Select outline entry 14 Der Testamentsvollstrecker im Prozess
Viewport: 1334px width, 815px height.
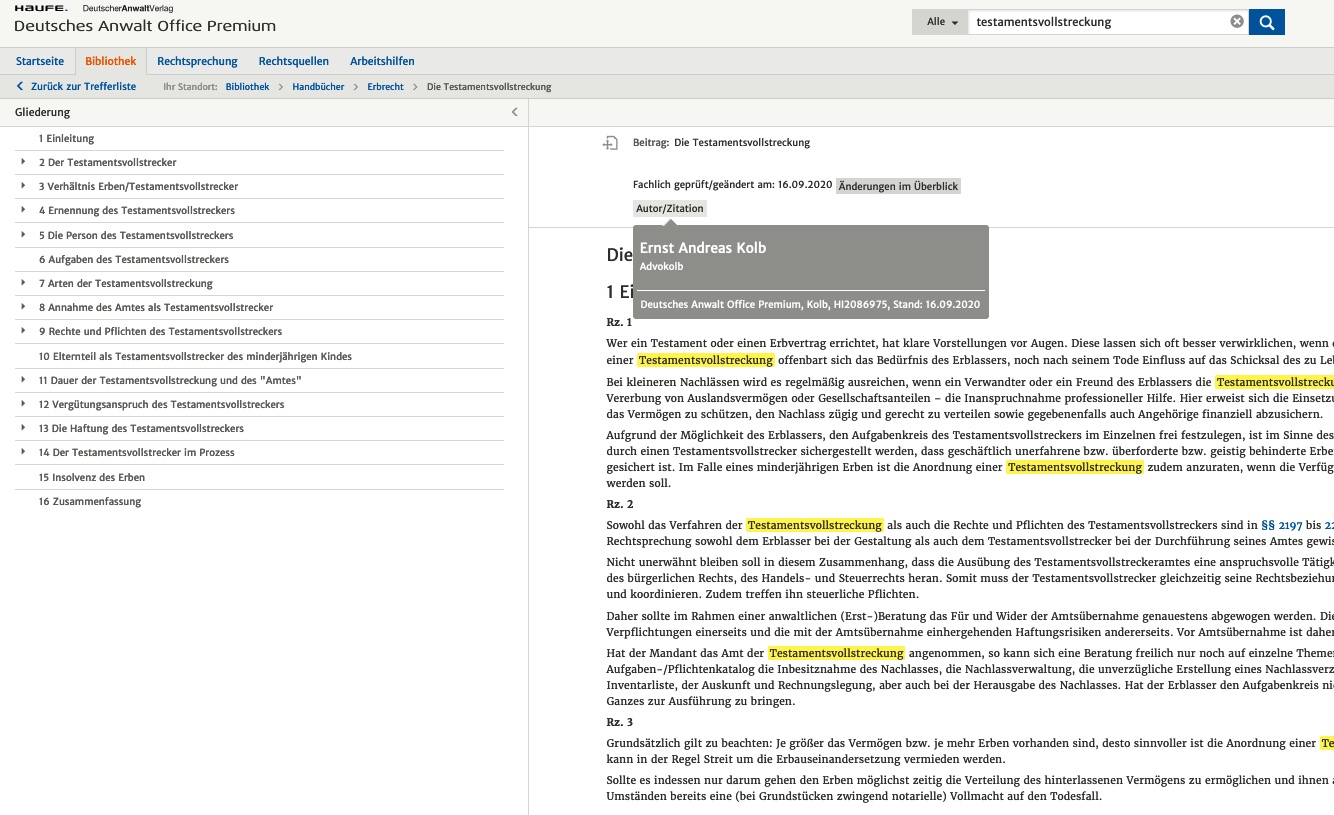point(137,452)
